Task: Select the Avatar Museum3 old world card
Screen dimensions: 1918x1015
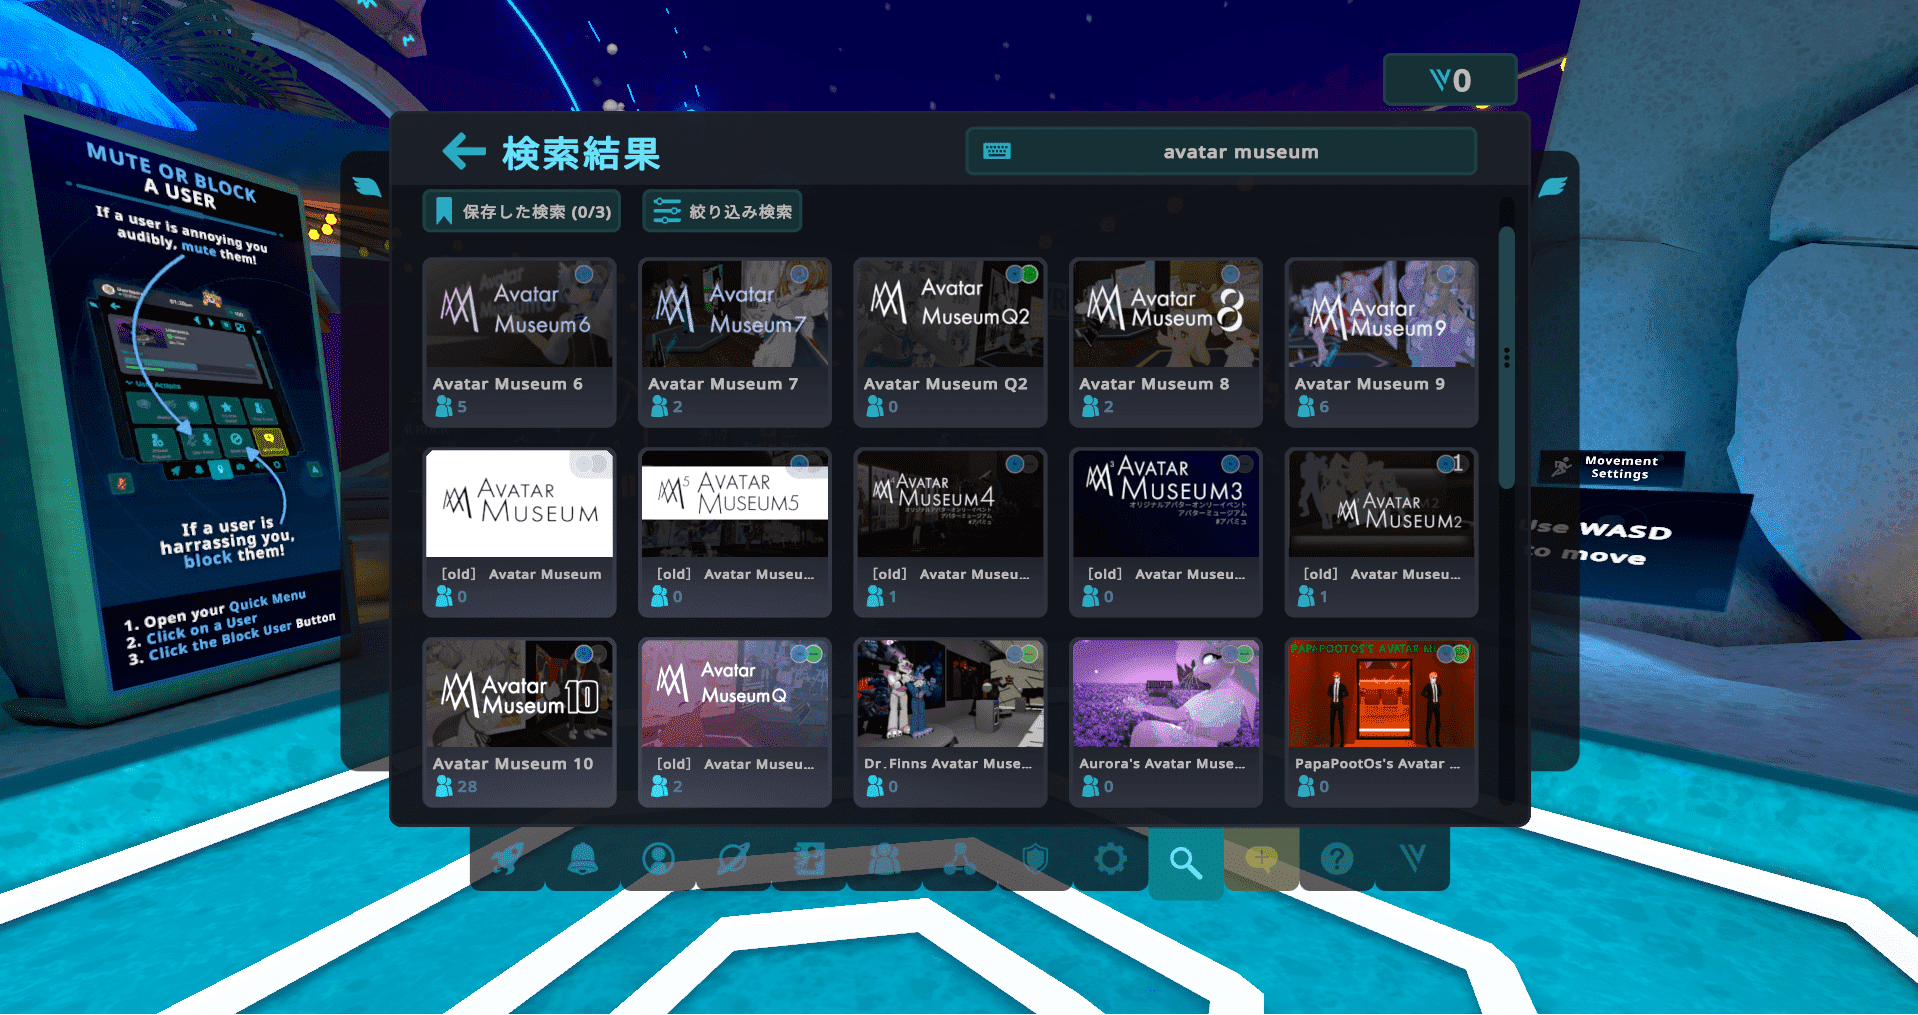Action: (x=1166, y=532)
